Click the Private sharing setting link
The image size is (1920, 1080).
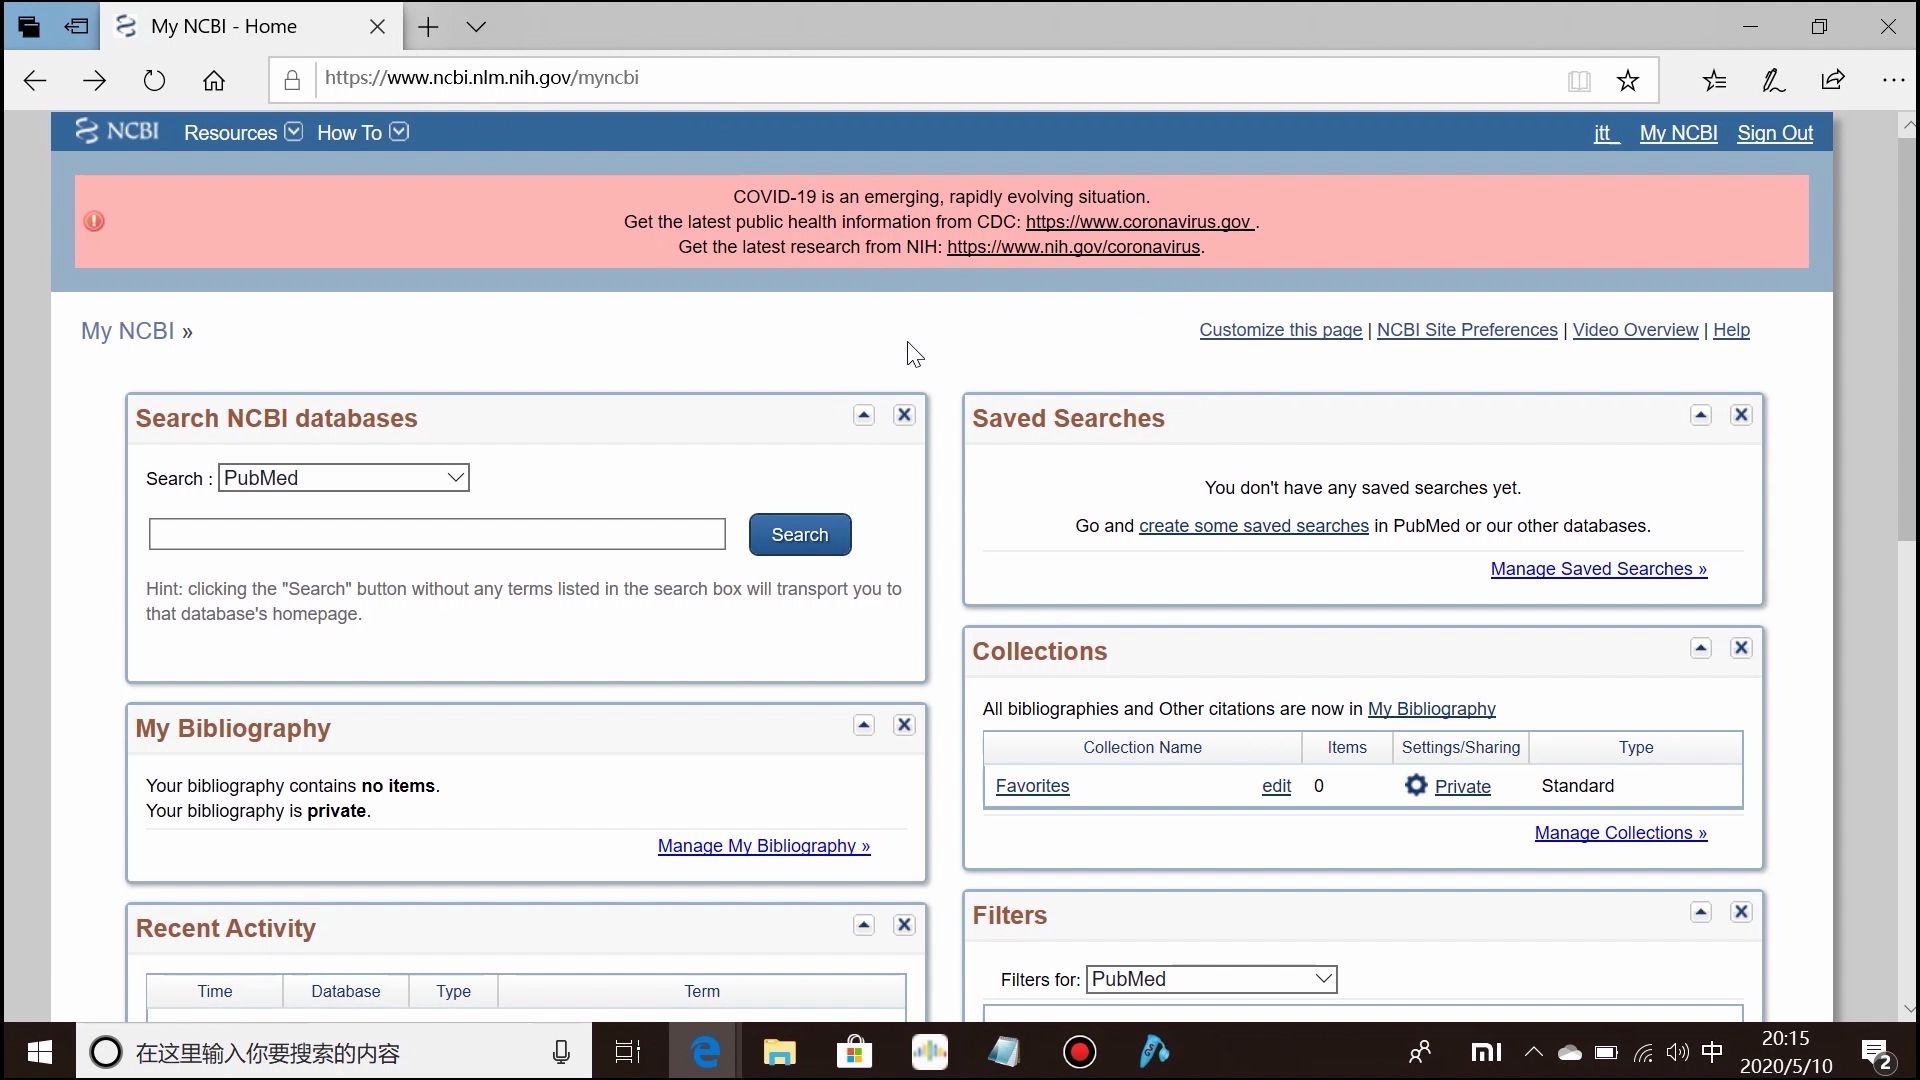point(1462,787)
